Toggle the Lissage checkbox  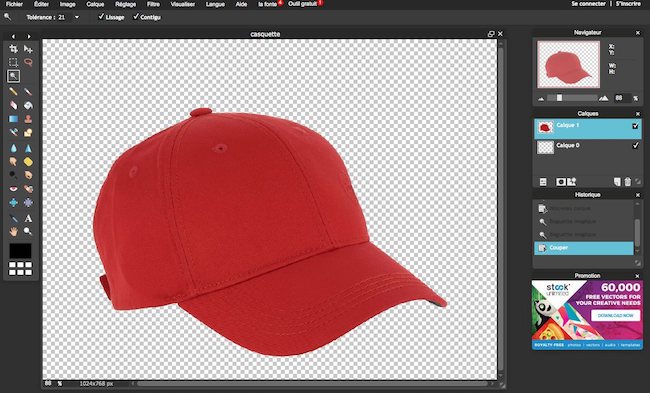[x=101, y=17]
